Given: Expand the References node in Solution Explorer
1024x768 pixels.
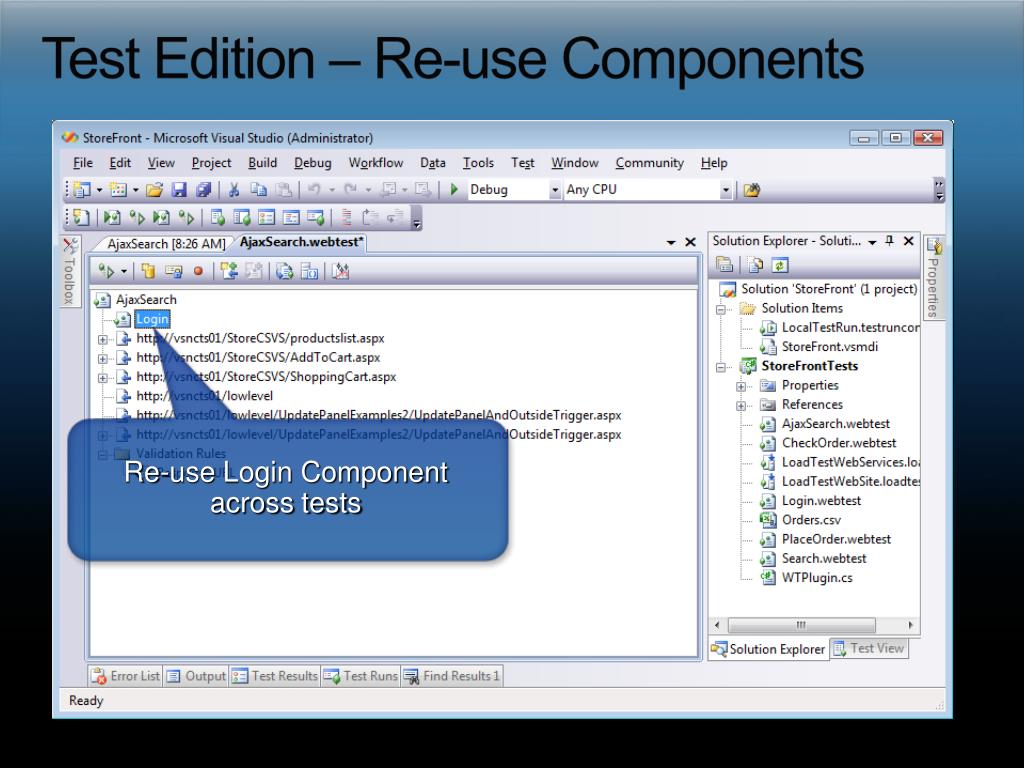Looking at the screenshot, I should tap(741, 406).
